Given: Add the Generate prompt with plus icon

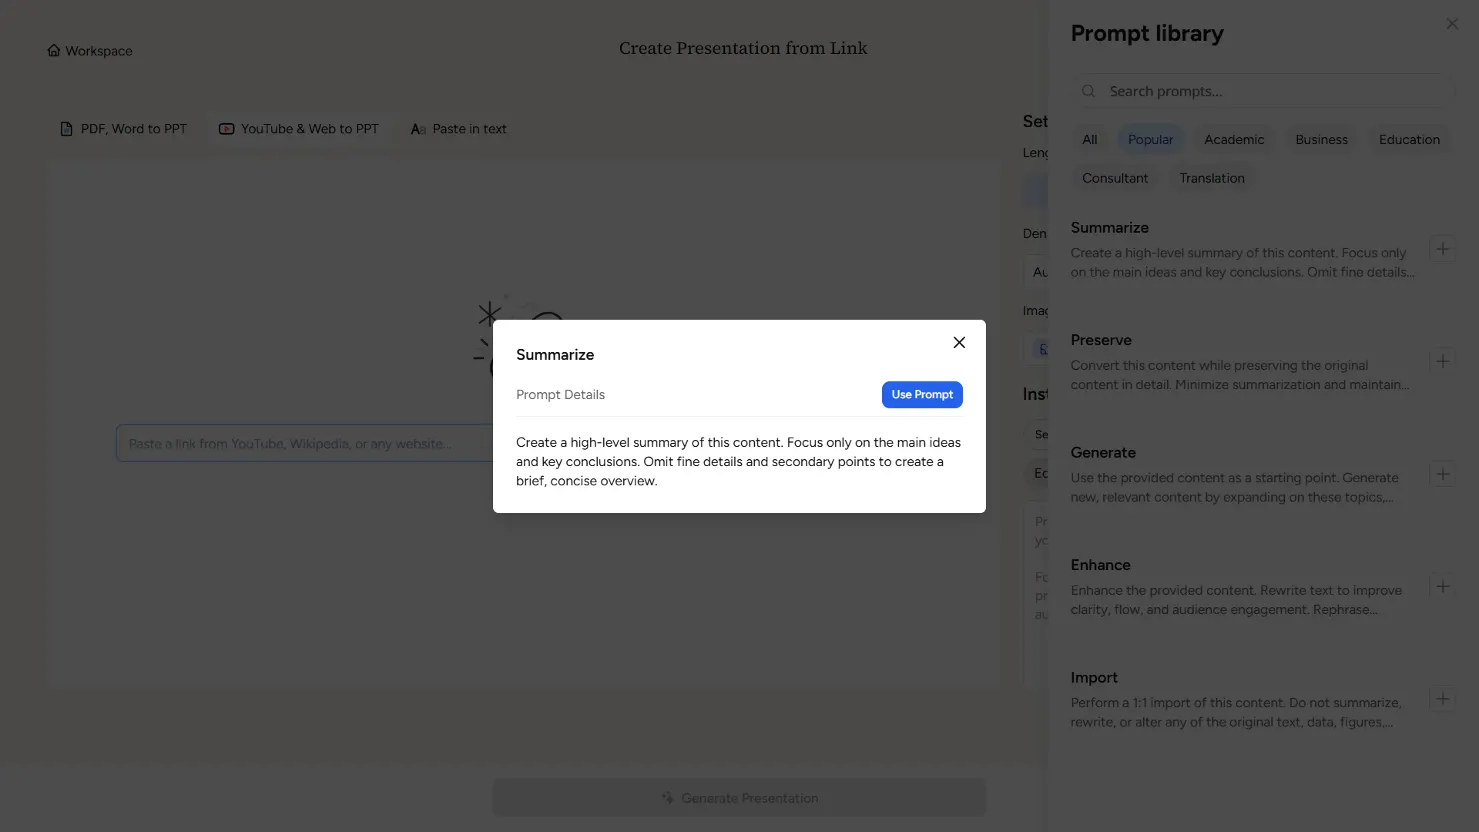Looking at the screenshot, I should [x=1442, y=474].
